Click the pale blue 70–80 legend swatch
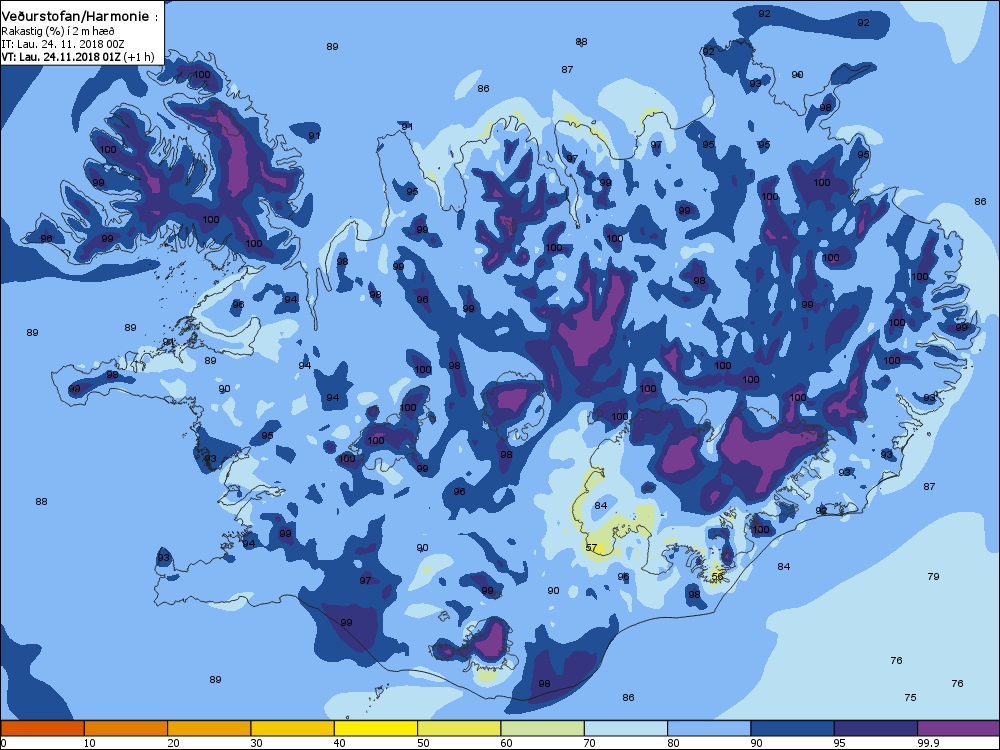The height and width of the screenshot is (750, 1000). [626, 728]
